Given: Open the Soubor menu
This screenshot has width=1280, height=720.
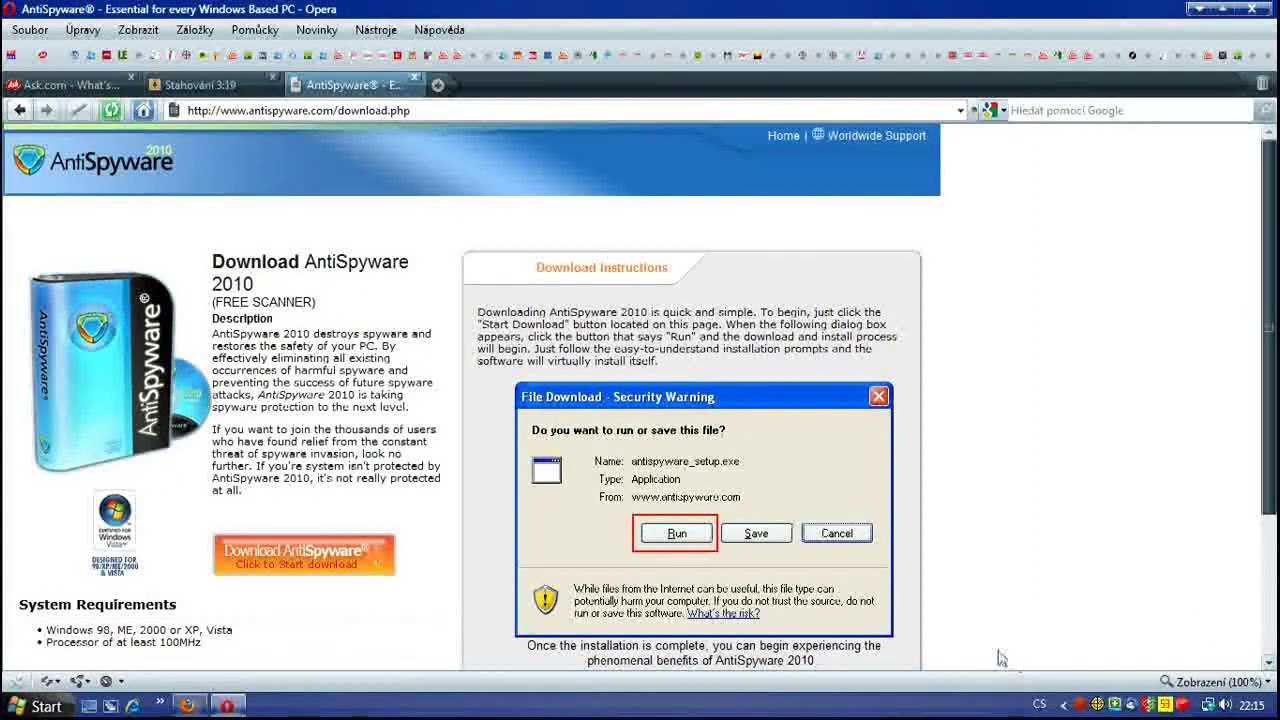Looking at the screenshot, I should tap(30, 30).
